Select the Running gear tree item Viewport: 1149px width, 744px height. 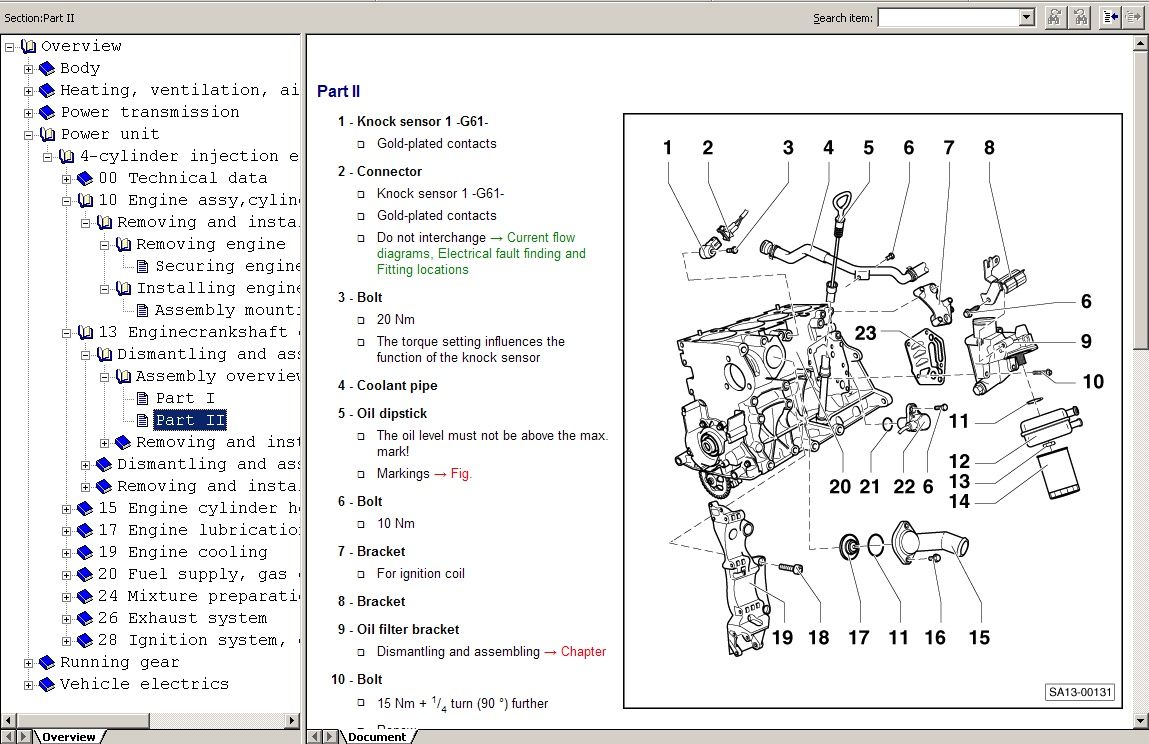coord(119,662)
